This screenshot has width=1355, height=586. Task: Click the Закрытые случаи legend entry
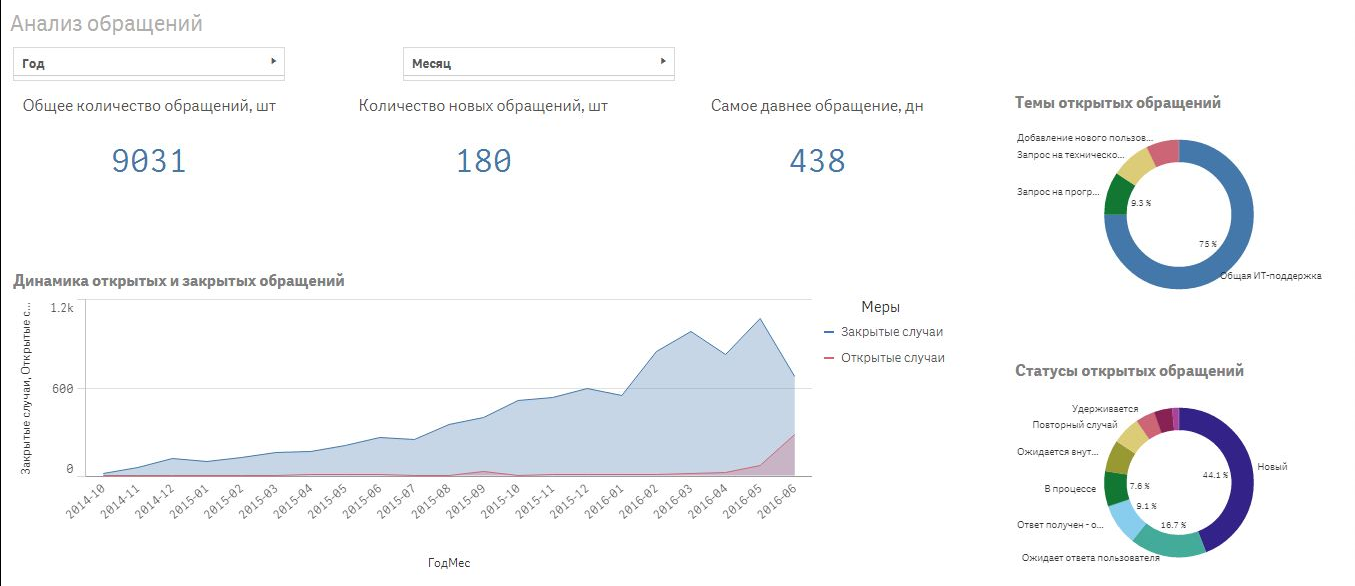pyautogui.click(x=891, y=332)
